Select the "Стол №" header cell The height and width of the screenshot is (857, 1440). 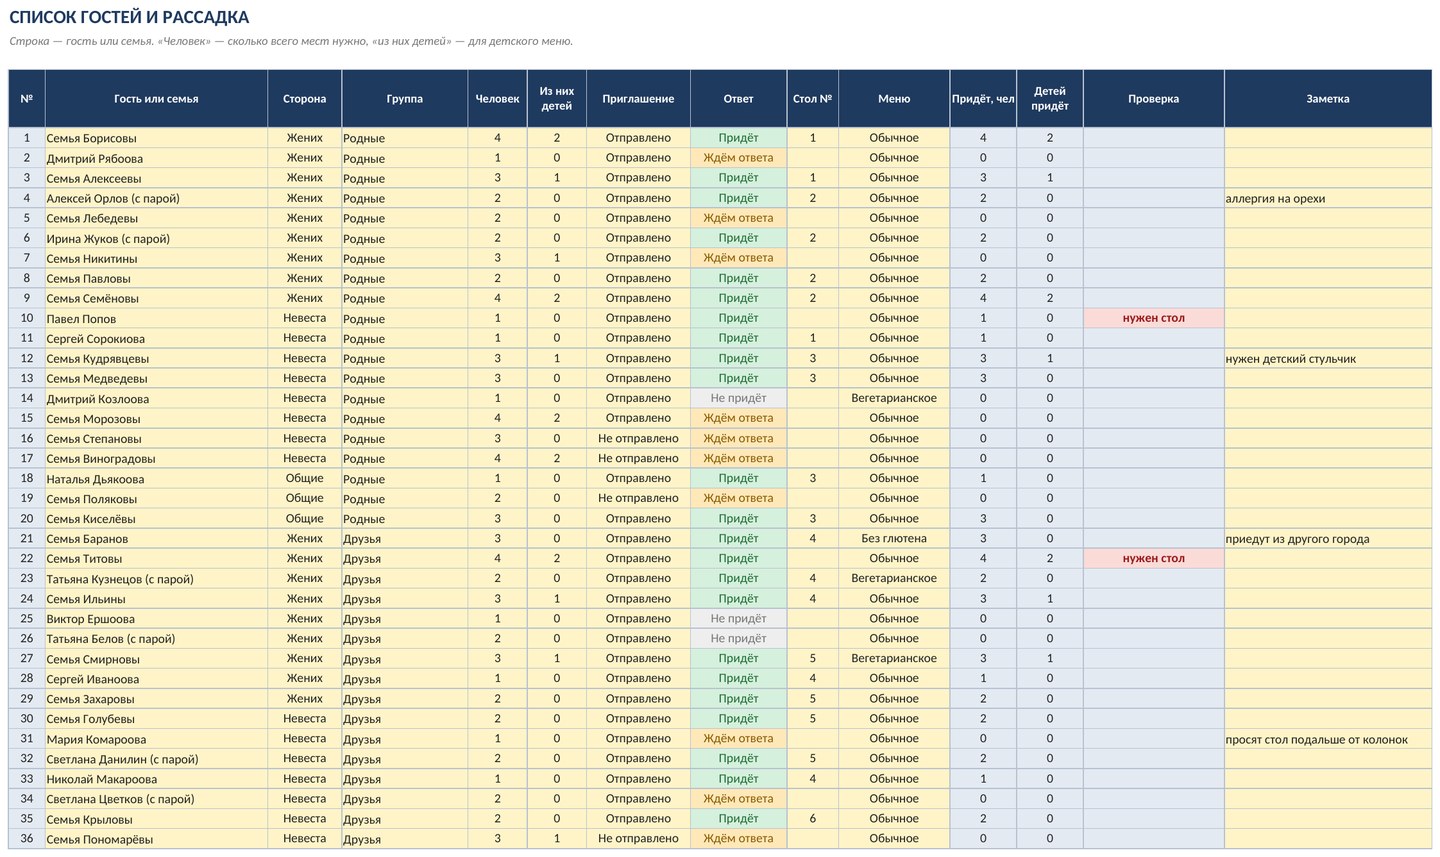[812, 98]
